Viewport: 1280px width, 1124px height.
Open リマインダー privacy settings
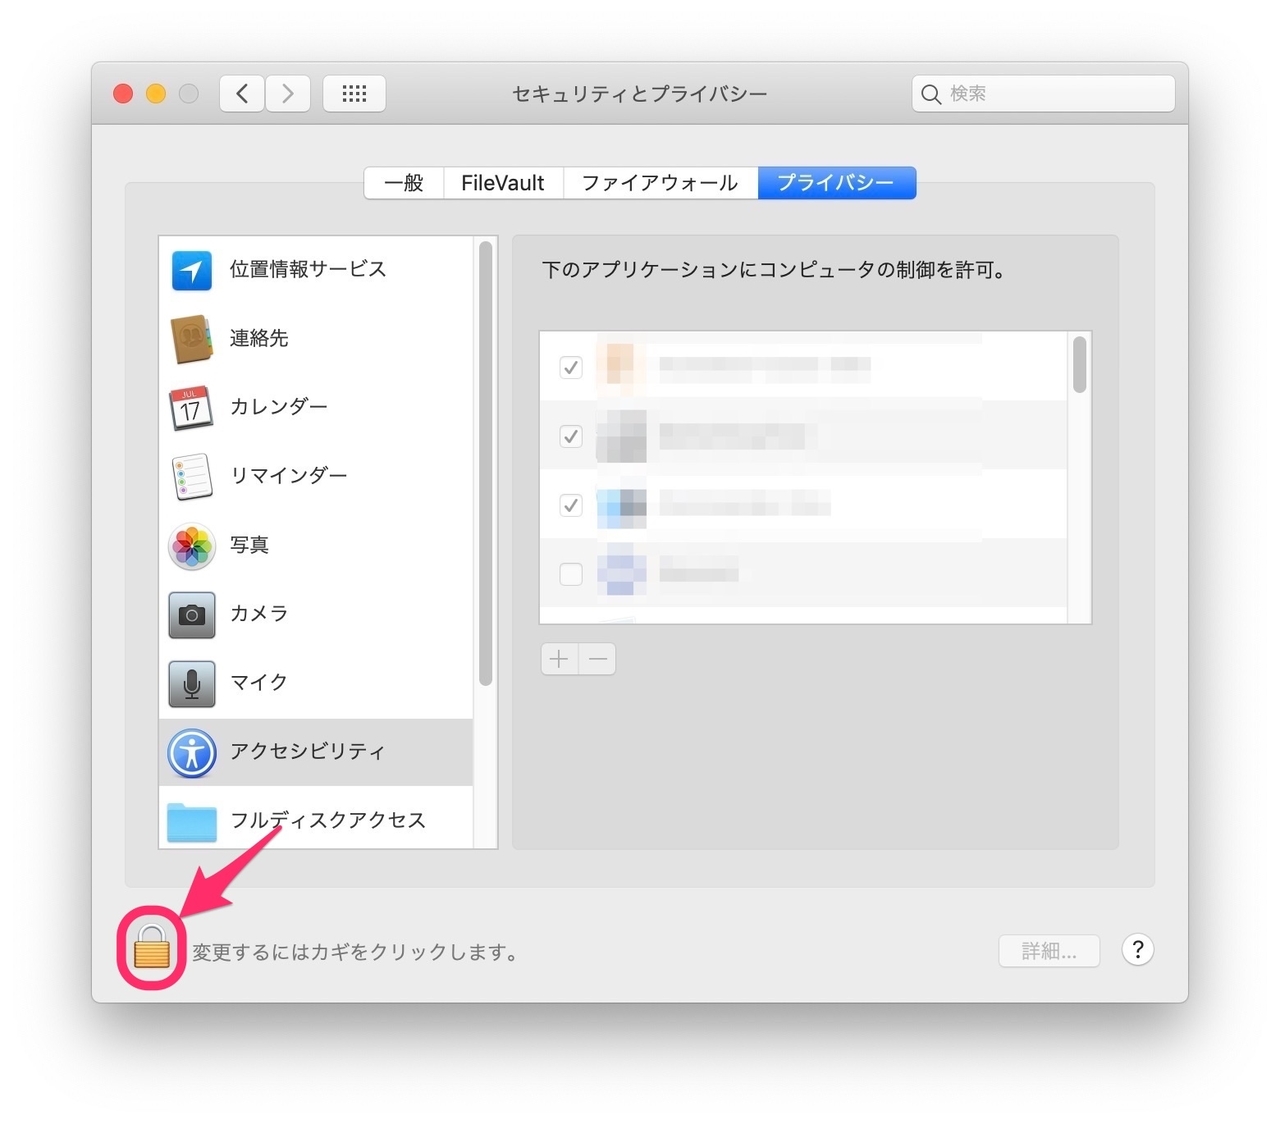288,475
